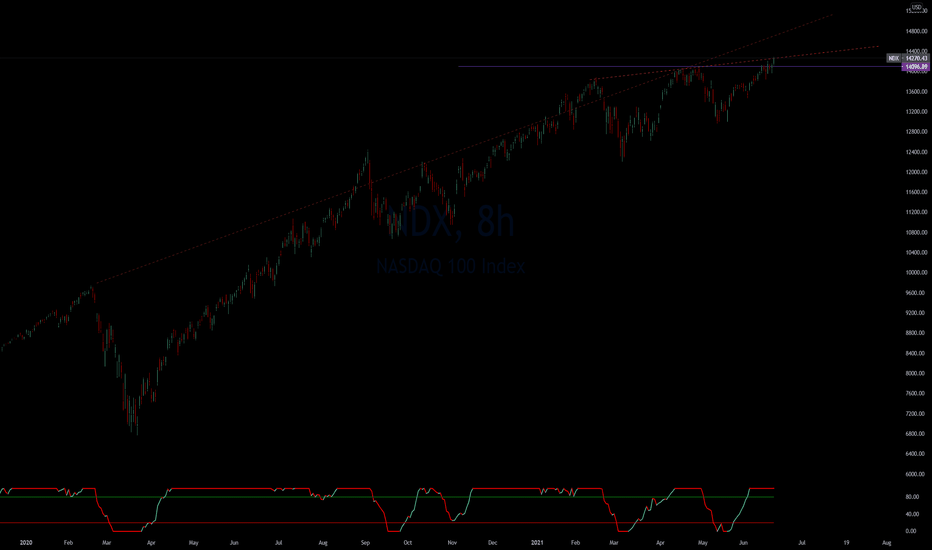Click the 7200.00 price axis label
This screenshot has width=932, height=550.
tap(916, 413)
